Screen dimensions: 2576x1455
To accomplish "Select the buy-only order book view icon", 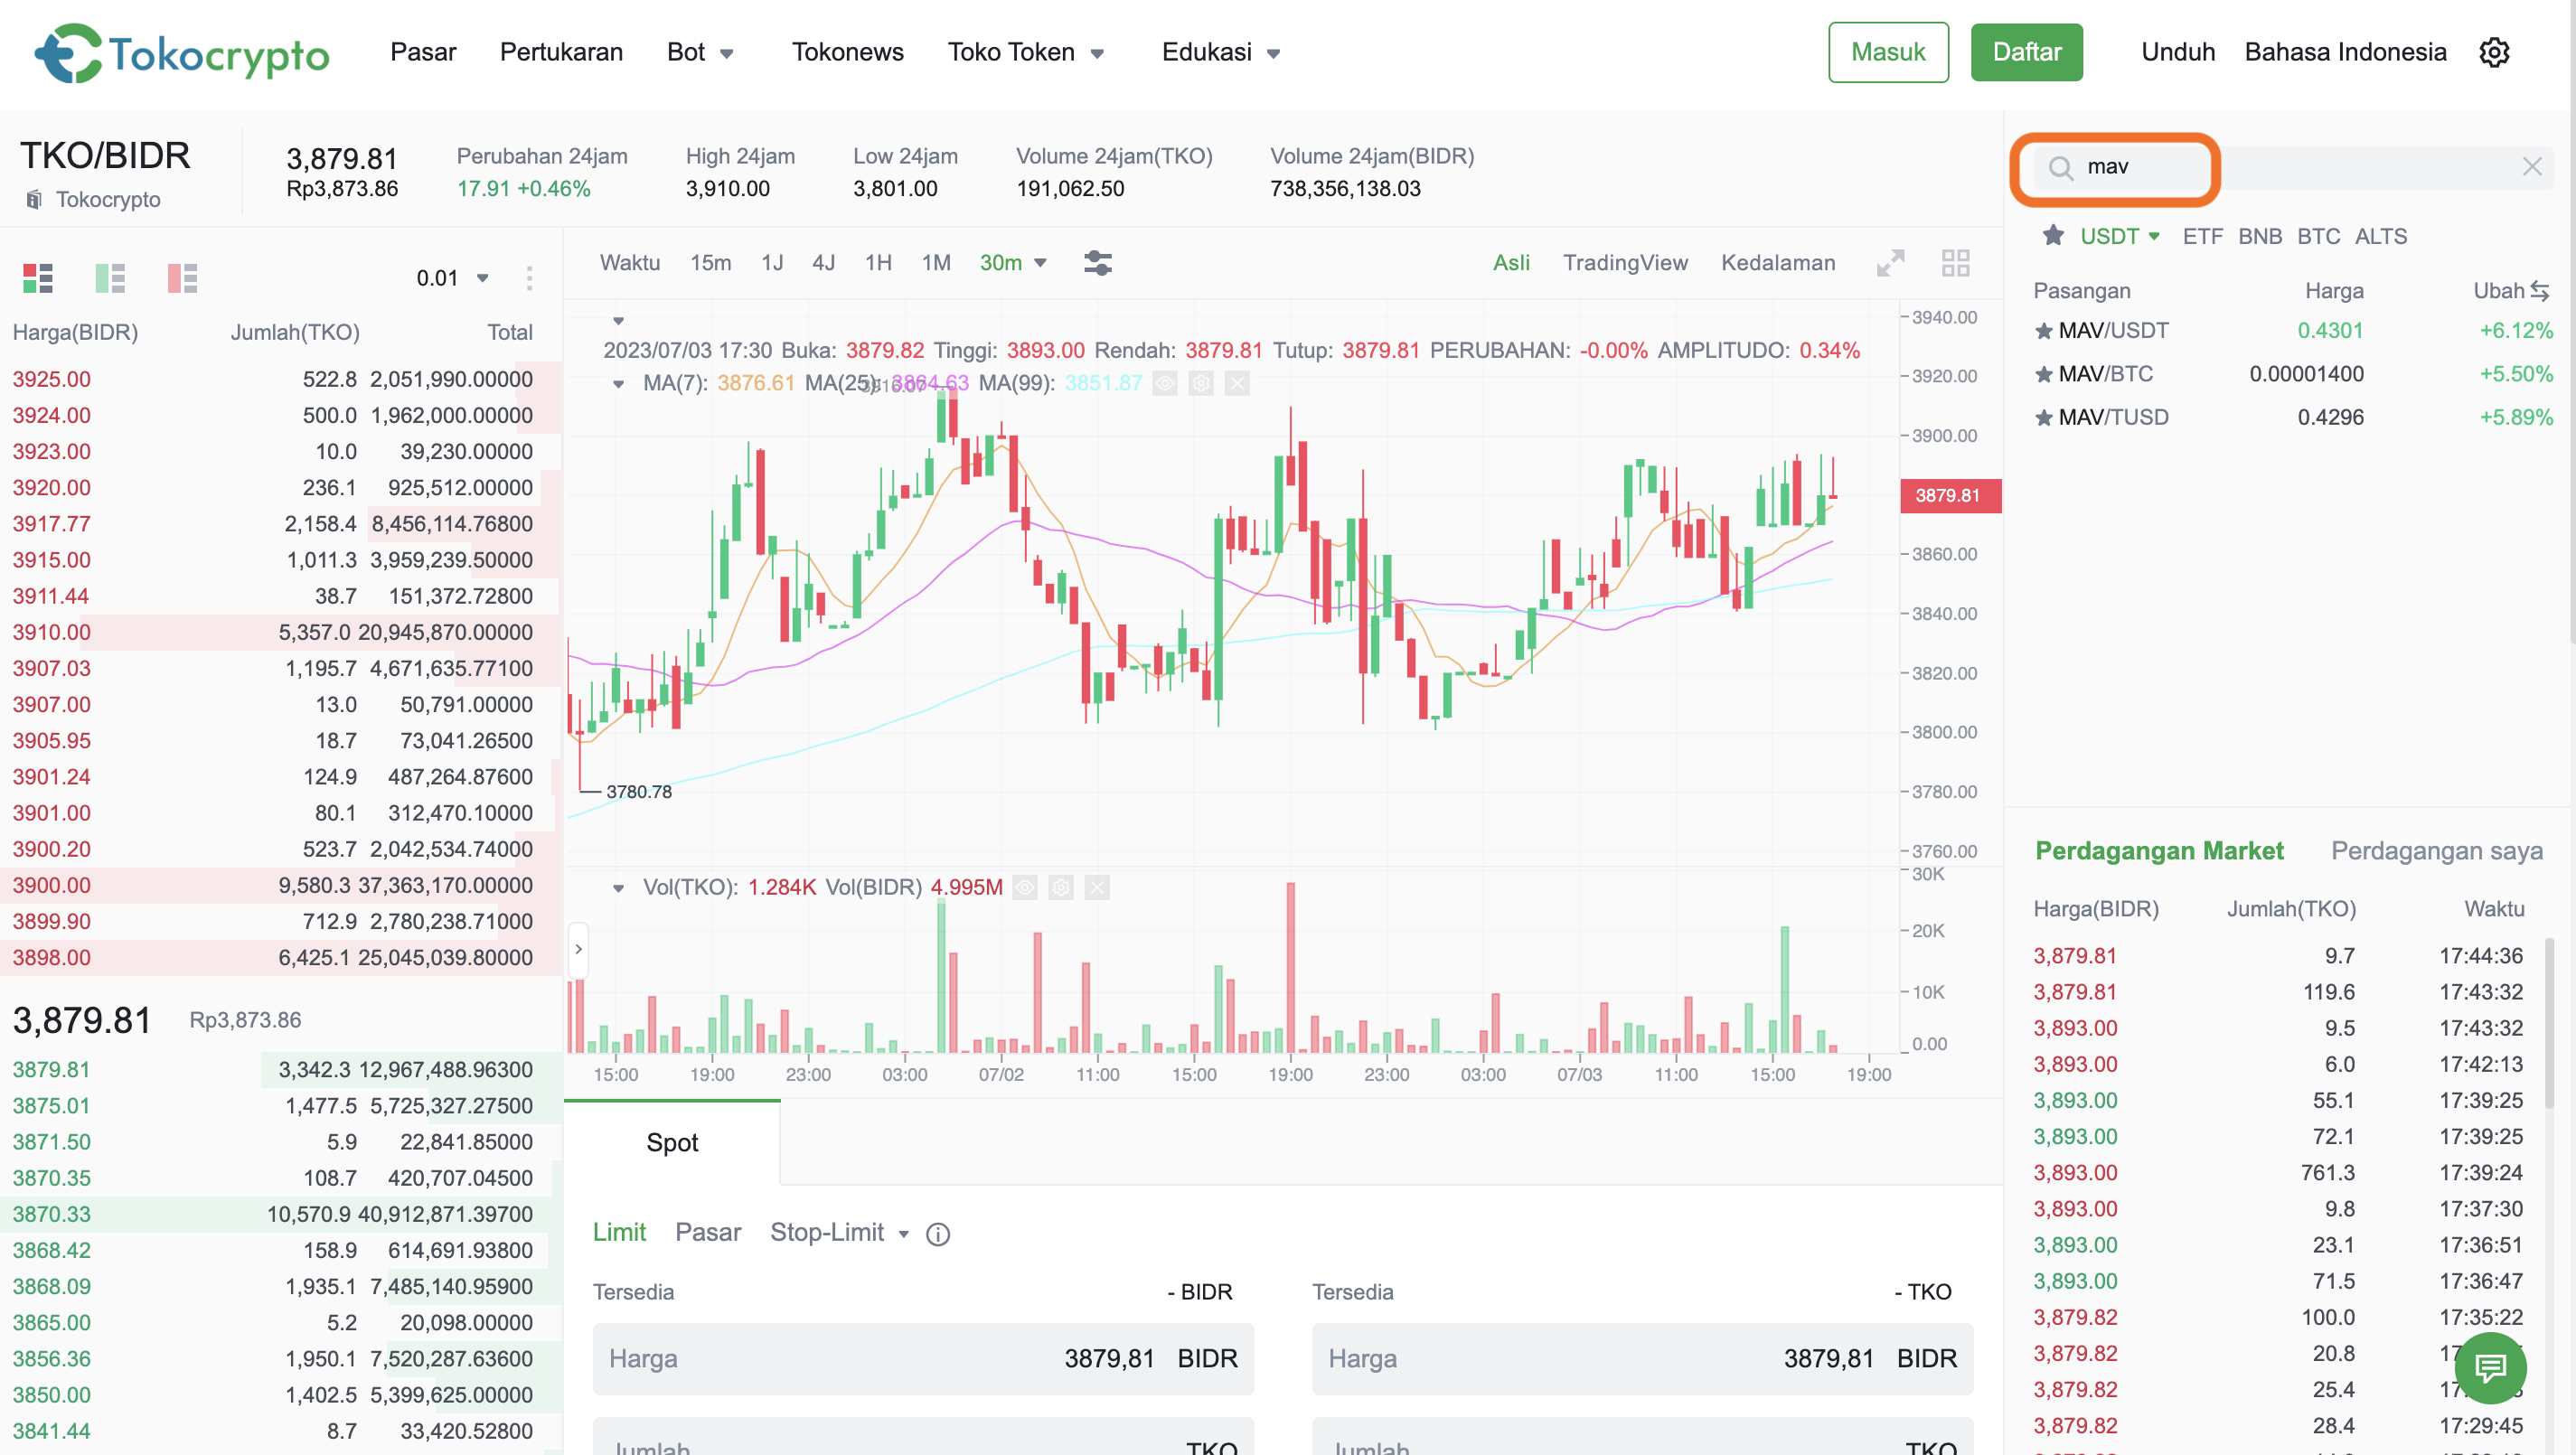I will pos(110,278).
